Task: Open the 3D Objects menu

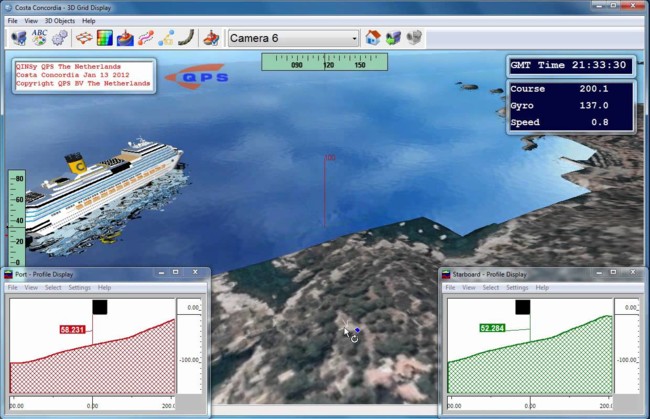Action: (60, 21)
